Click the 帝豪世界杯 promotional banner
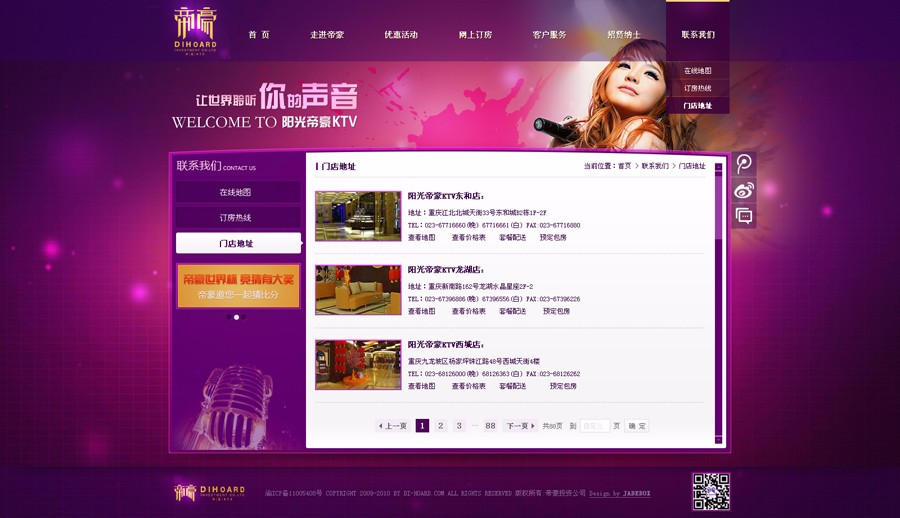This screenshot has height=518, width=900. (238, 286)
